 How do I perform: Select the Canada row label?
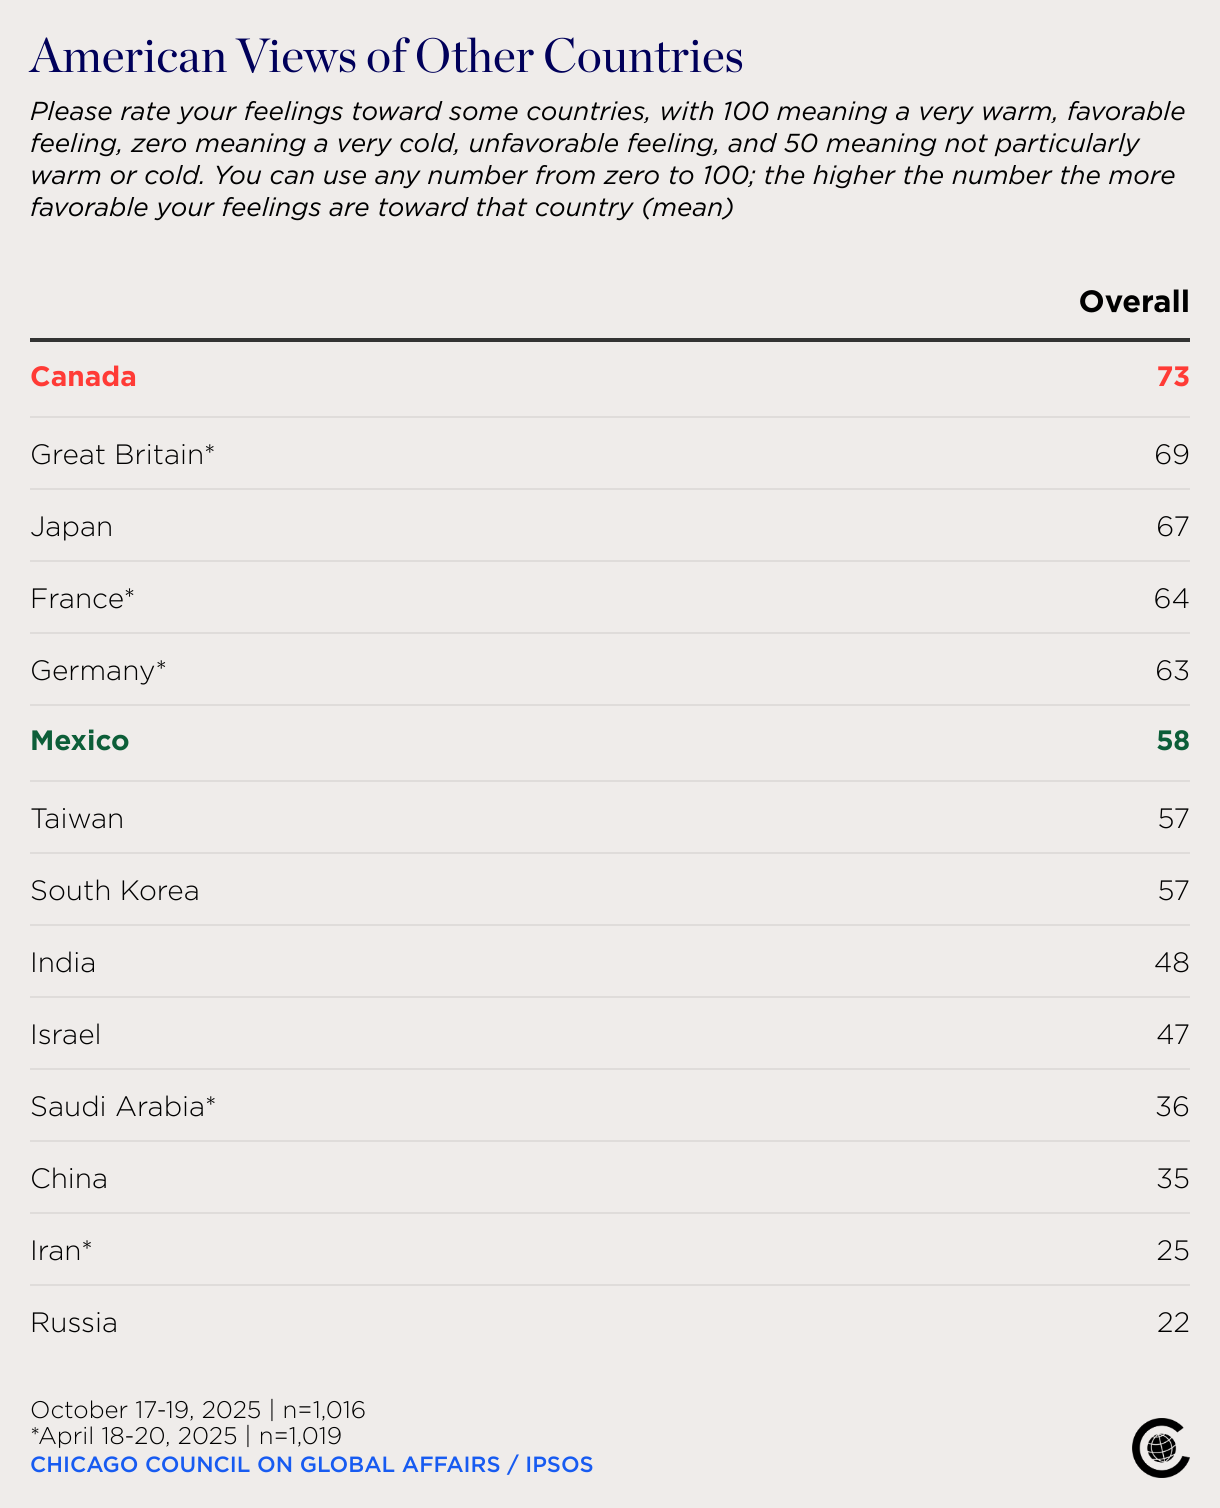83,377
